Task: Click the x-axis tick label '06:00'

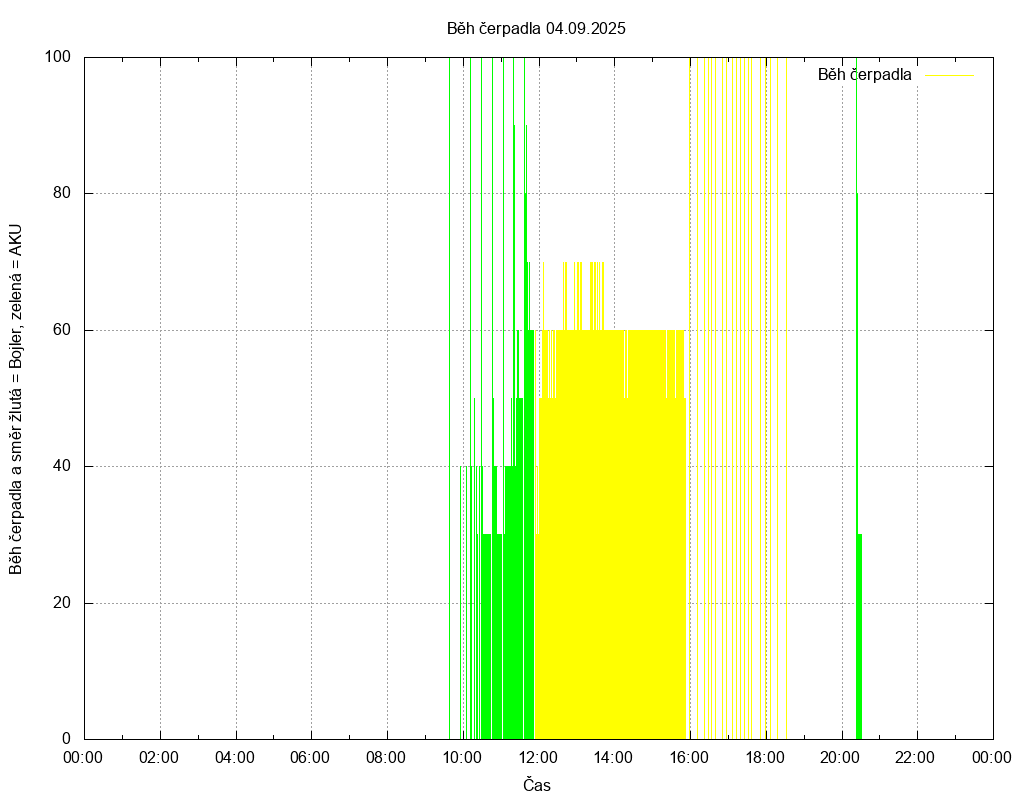Action: [310, 758]
